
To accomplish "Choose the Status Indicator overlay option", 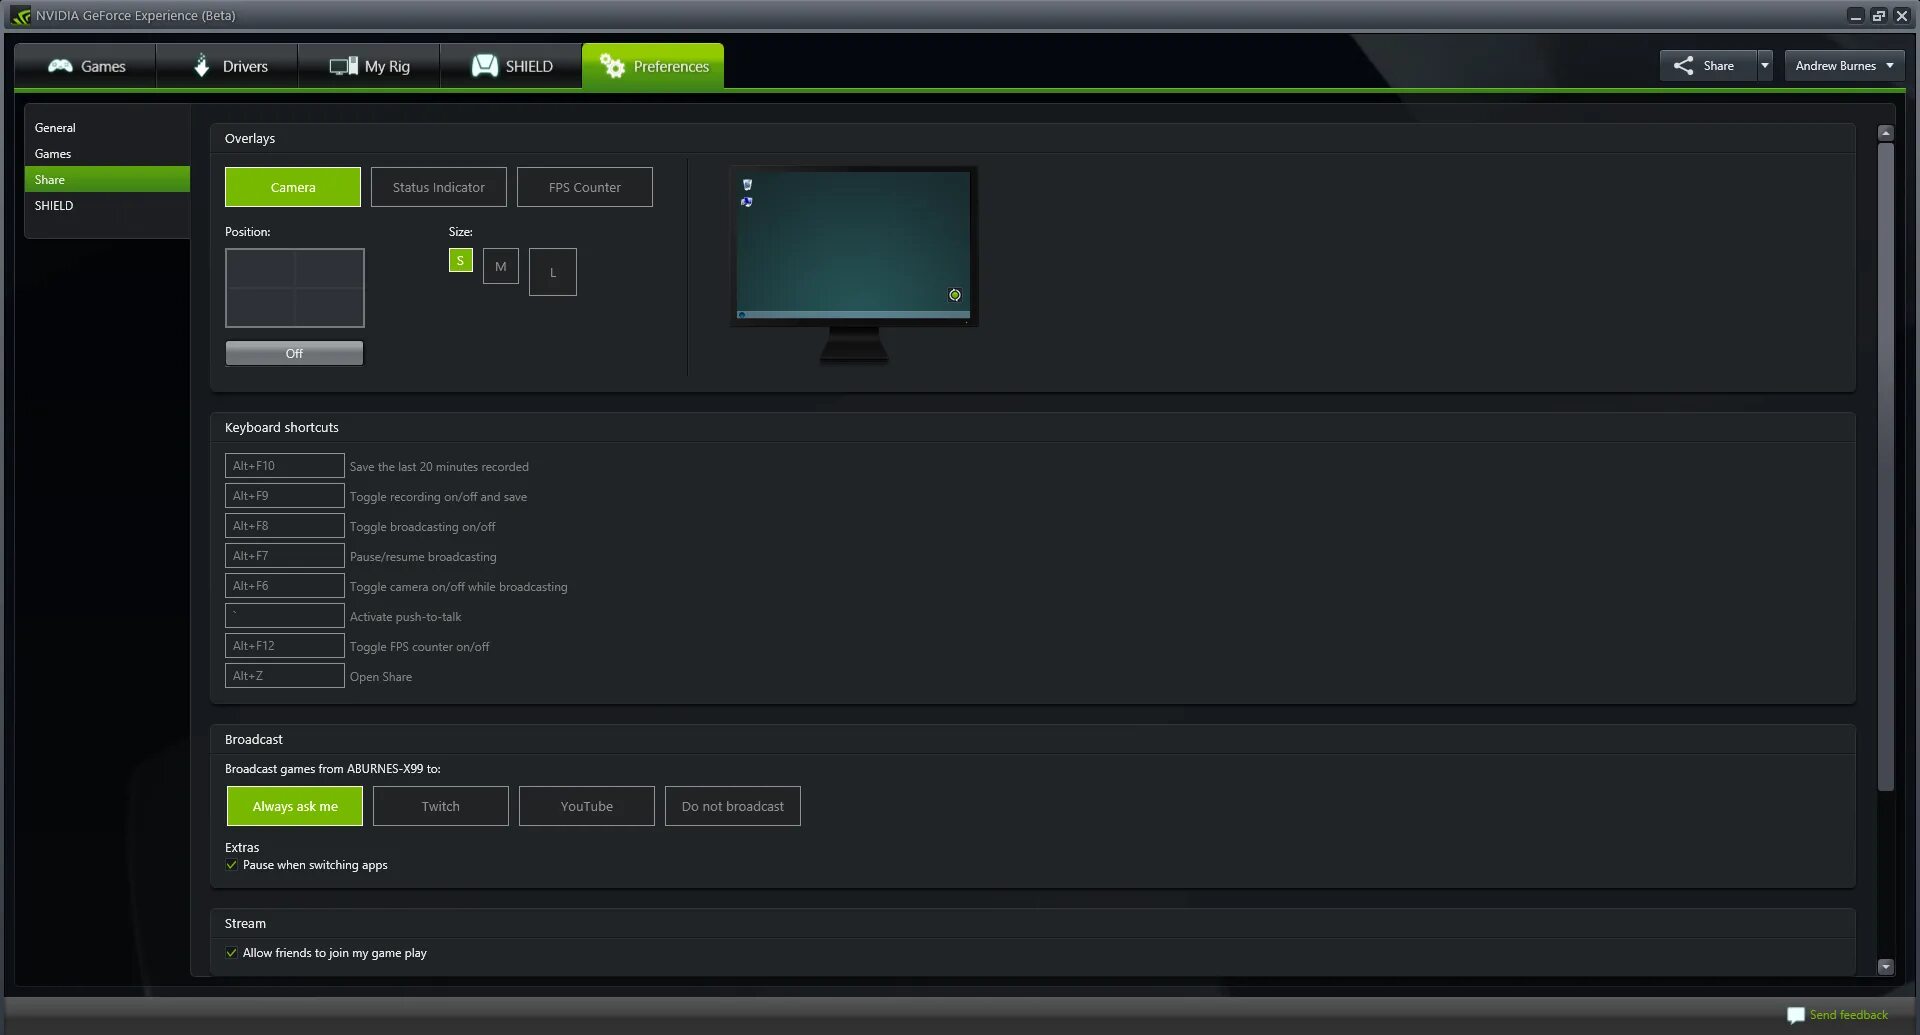I will pos(439,187).
